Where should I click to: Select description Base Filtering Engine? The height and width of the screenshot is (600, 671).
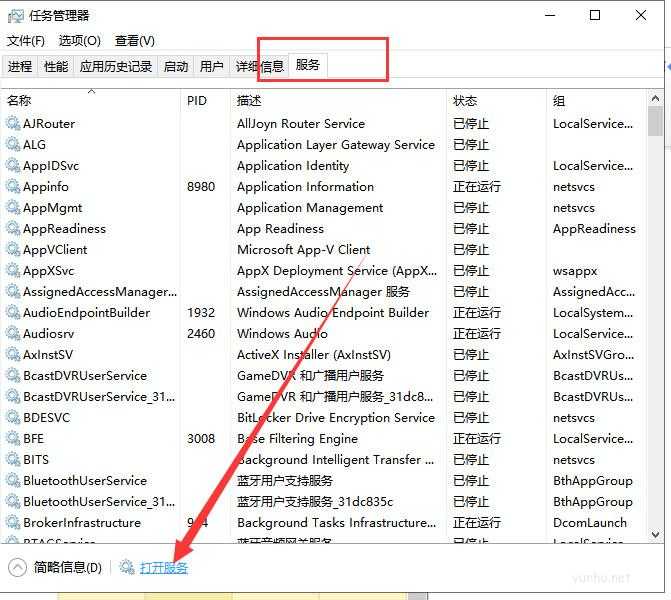click(x=297, y=438)
